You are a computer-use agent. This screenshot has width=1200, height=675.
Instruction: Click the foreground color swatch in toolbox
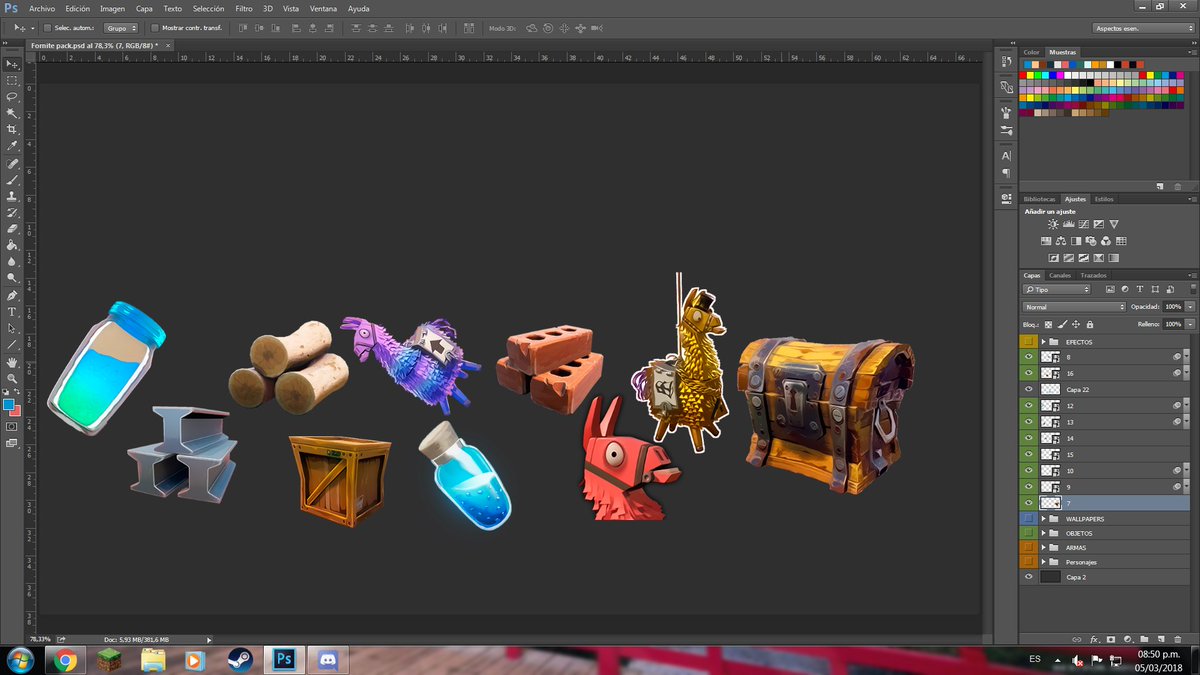(x=9, y=405)
